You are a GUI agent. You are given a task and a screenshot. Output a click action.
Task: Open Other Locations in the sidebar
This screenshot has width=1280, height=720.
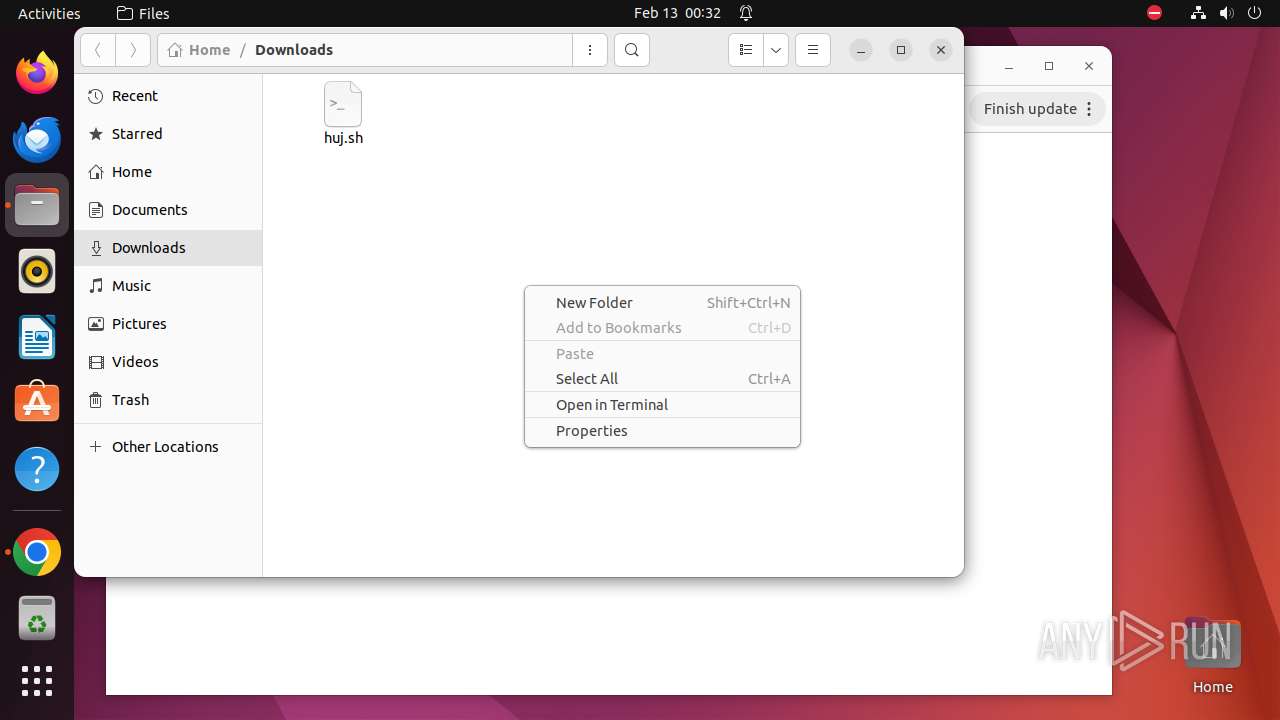(x=168, y=447)
